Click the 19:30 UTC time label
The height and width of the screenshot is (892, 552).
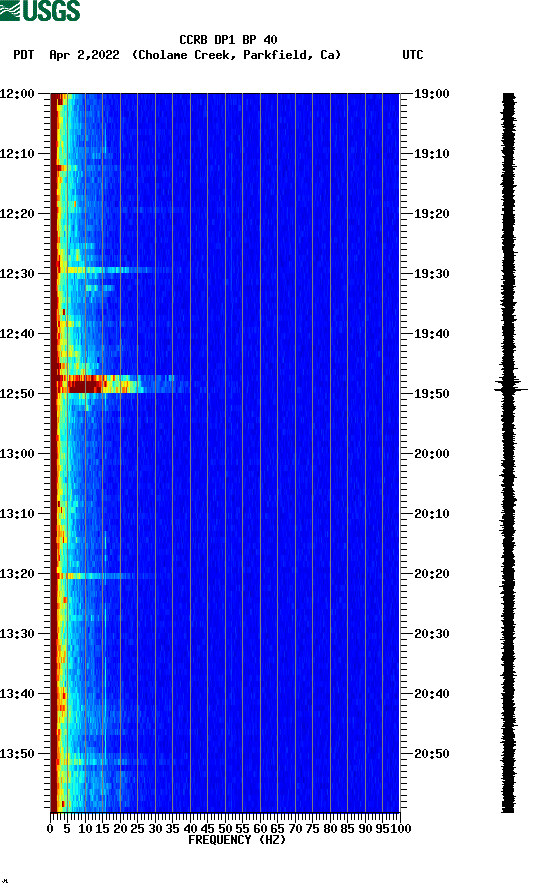[x=431, y=274]
